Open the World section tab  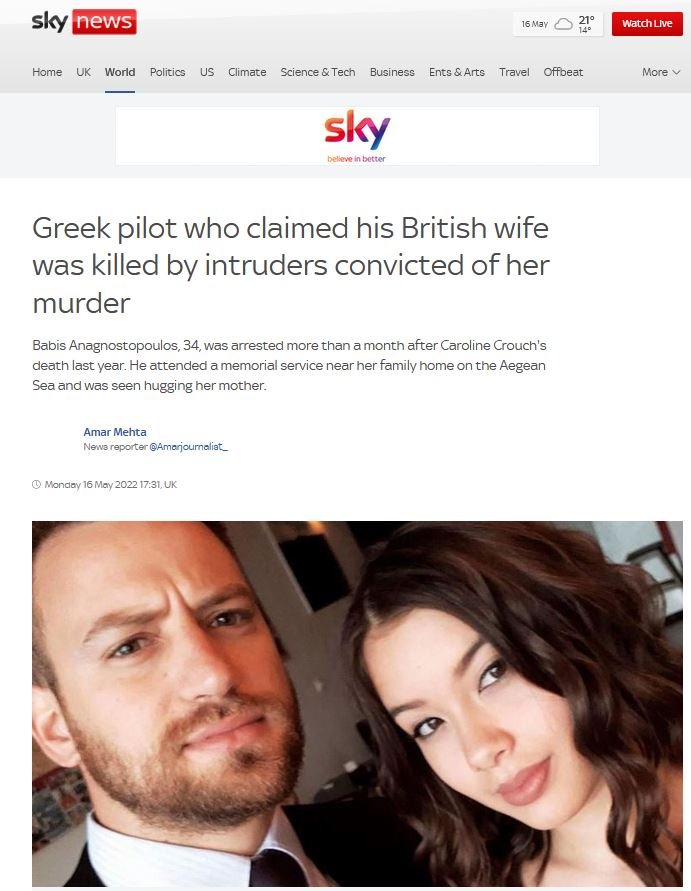tap(120, 72)
